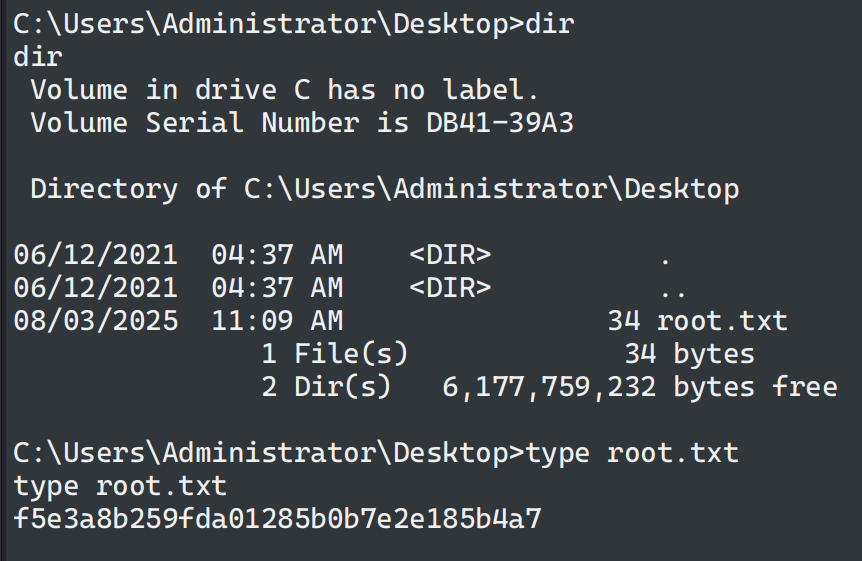Click 'type root.txt' command in the prompt
The height and width of the screenshot is (561, 862).
[x=632, y=453]
